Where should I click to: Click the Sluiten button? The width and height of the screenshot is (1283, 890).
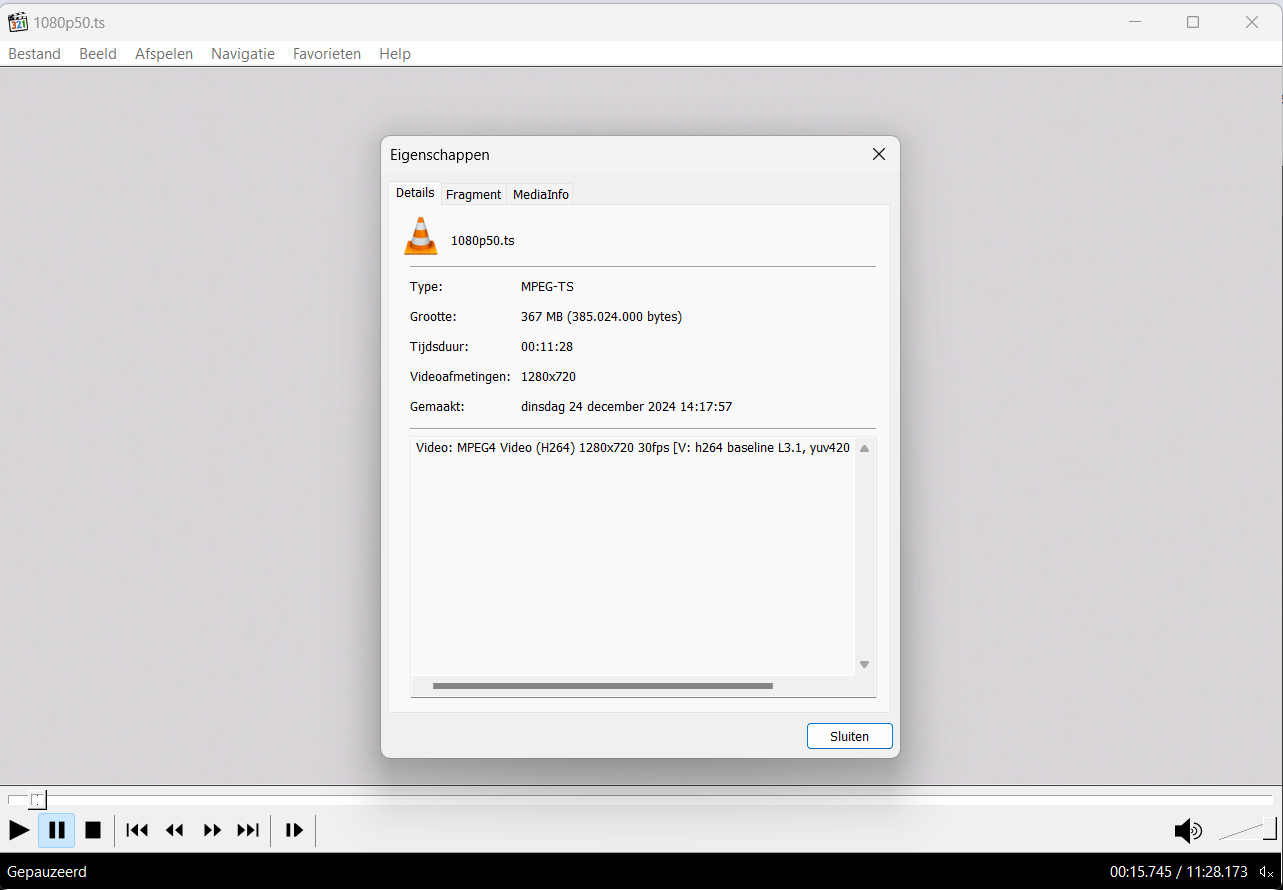coord(849,736)
